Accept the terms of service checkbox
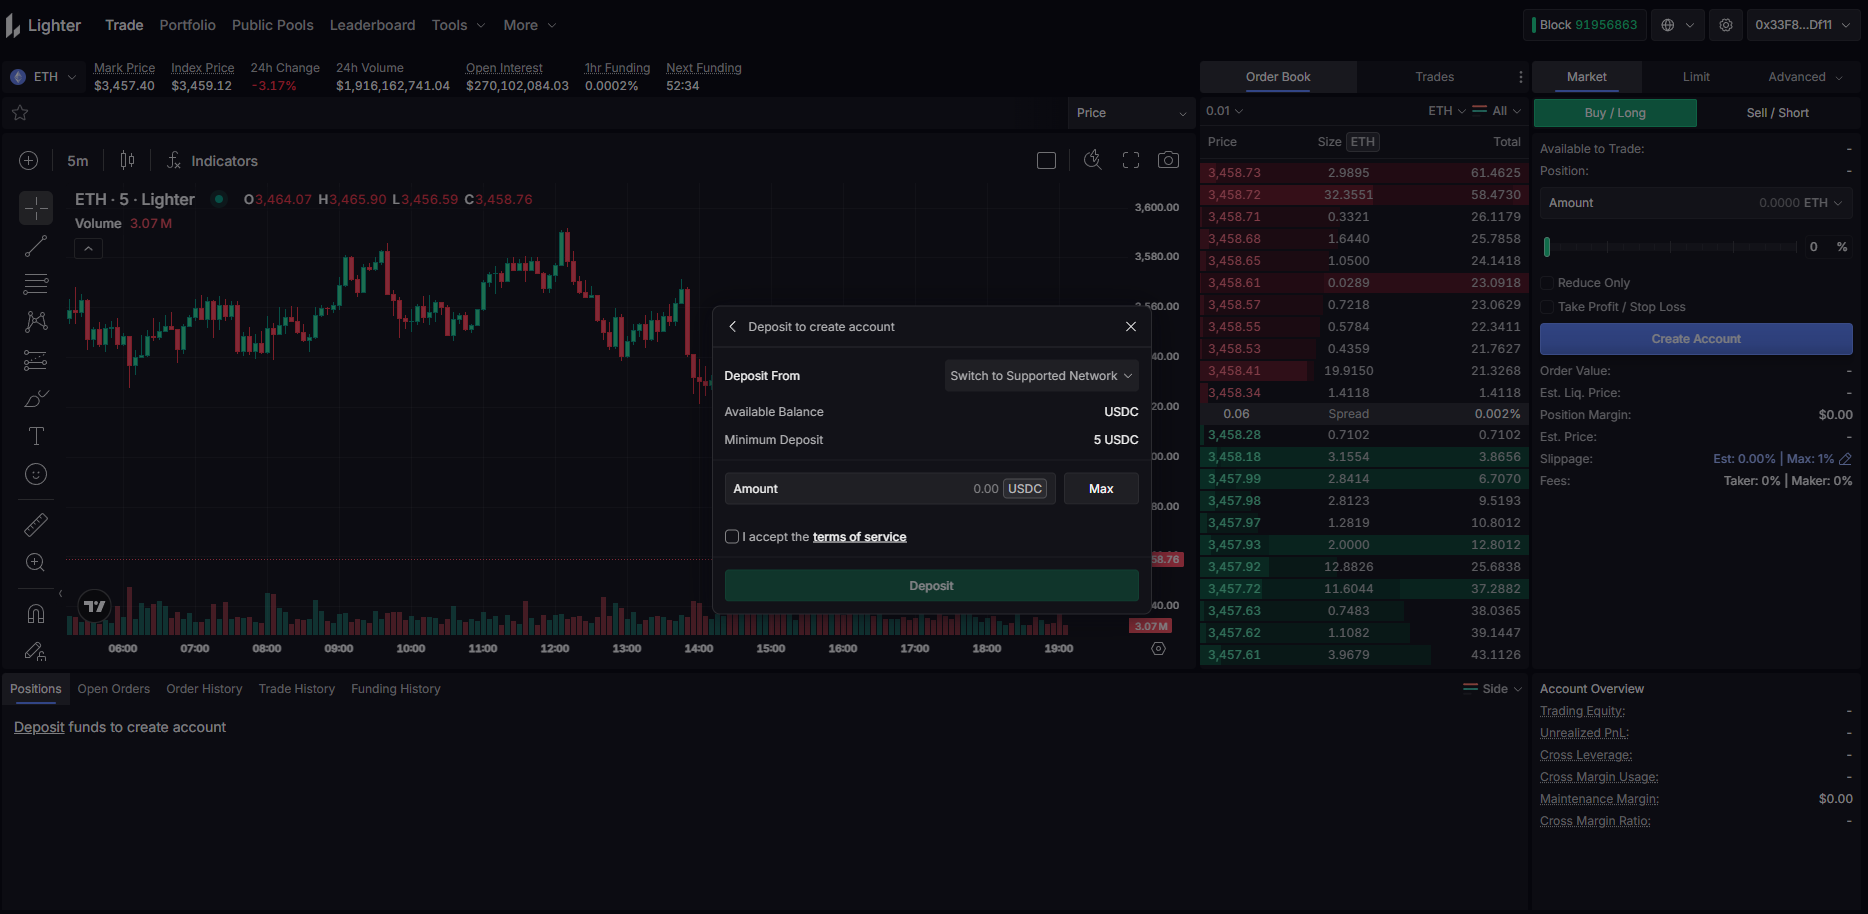This screenshot has height=914, width=1868. coord(732,537)
